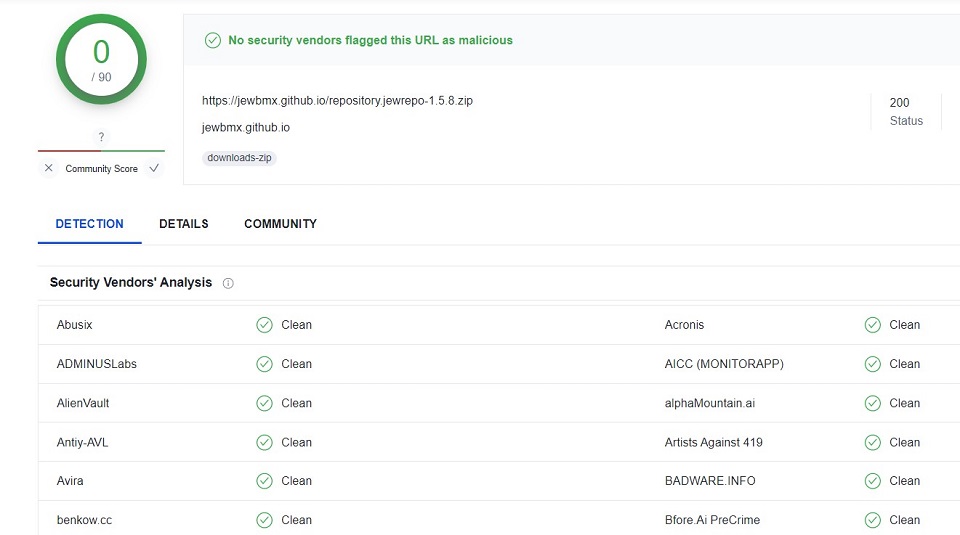
Task: Click the benkow.cc clean checkmark icon
Action: (264, 520)
